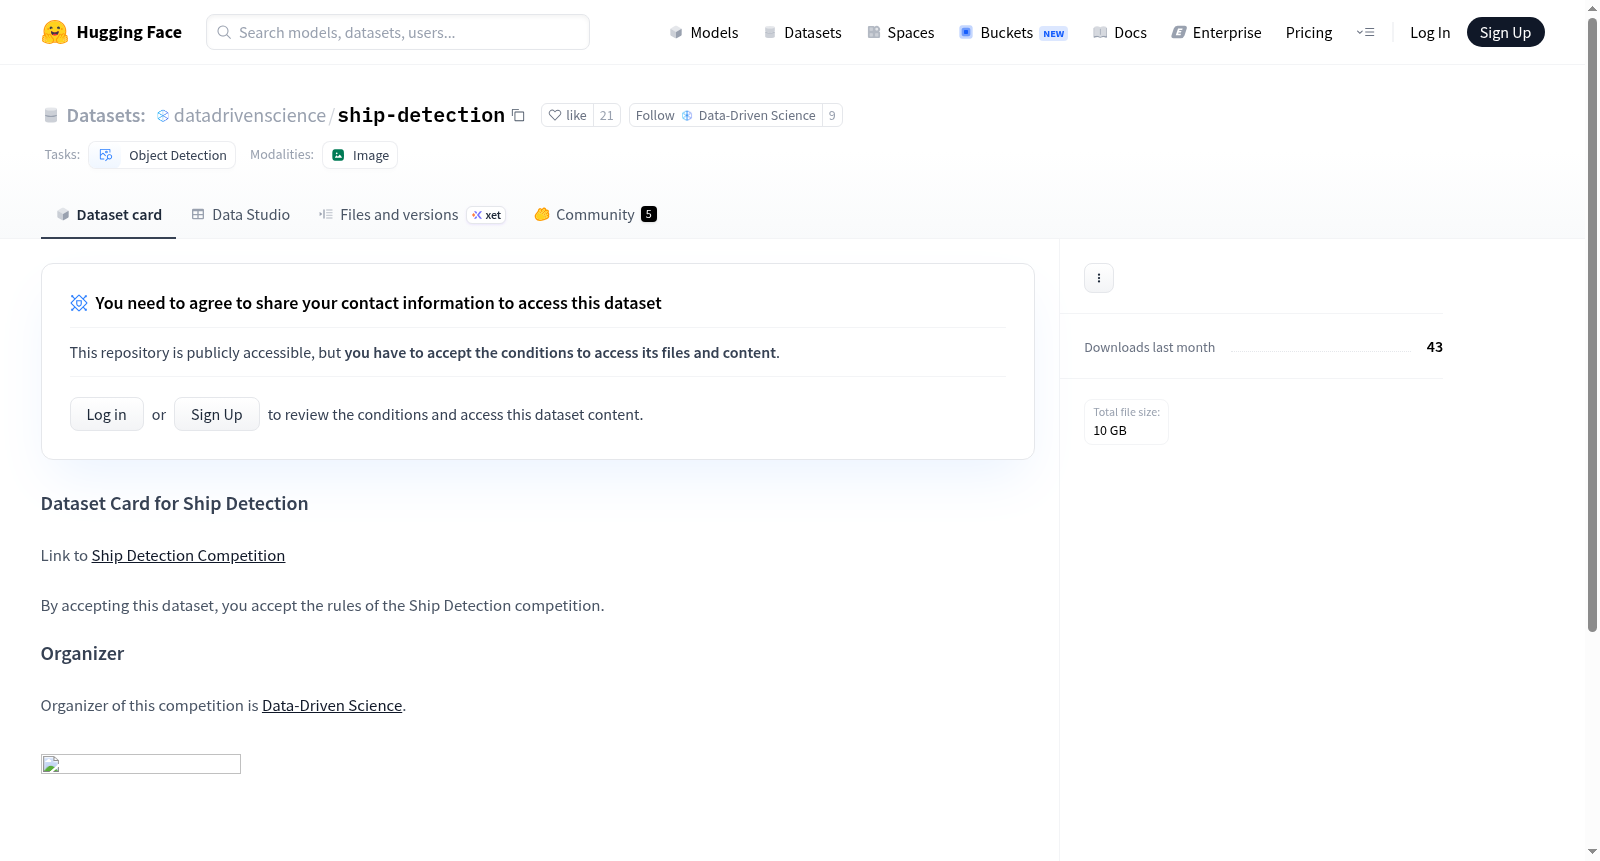The image size is (1600, 861).
Task: Click the Log In link in header
Action: 1430,32
